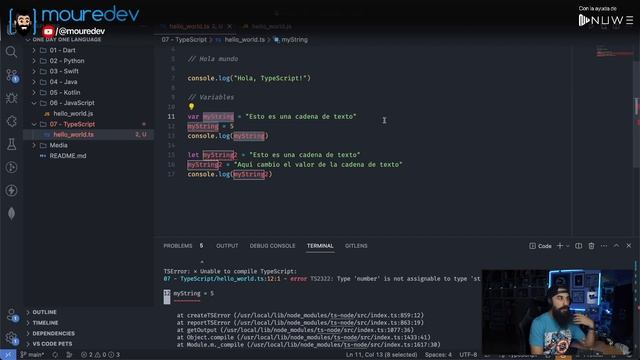
Task: Expand the Media folder
Action: [x=88, y=145]
